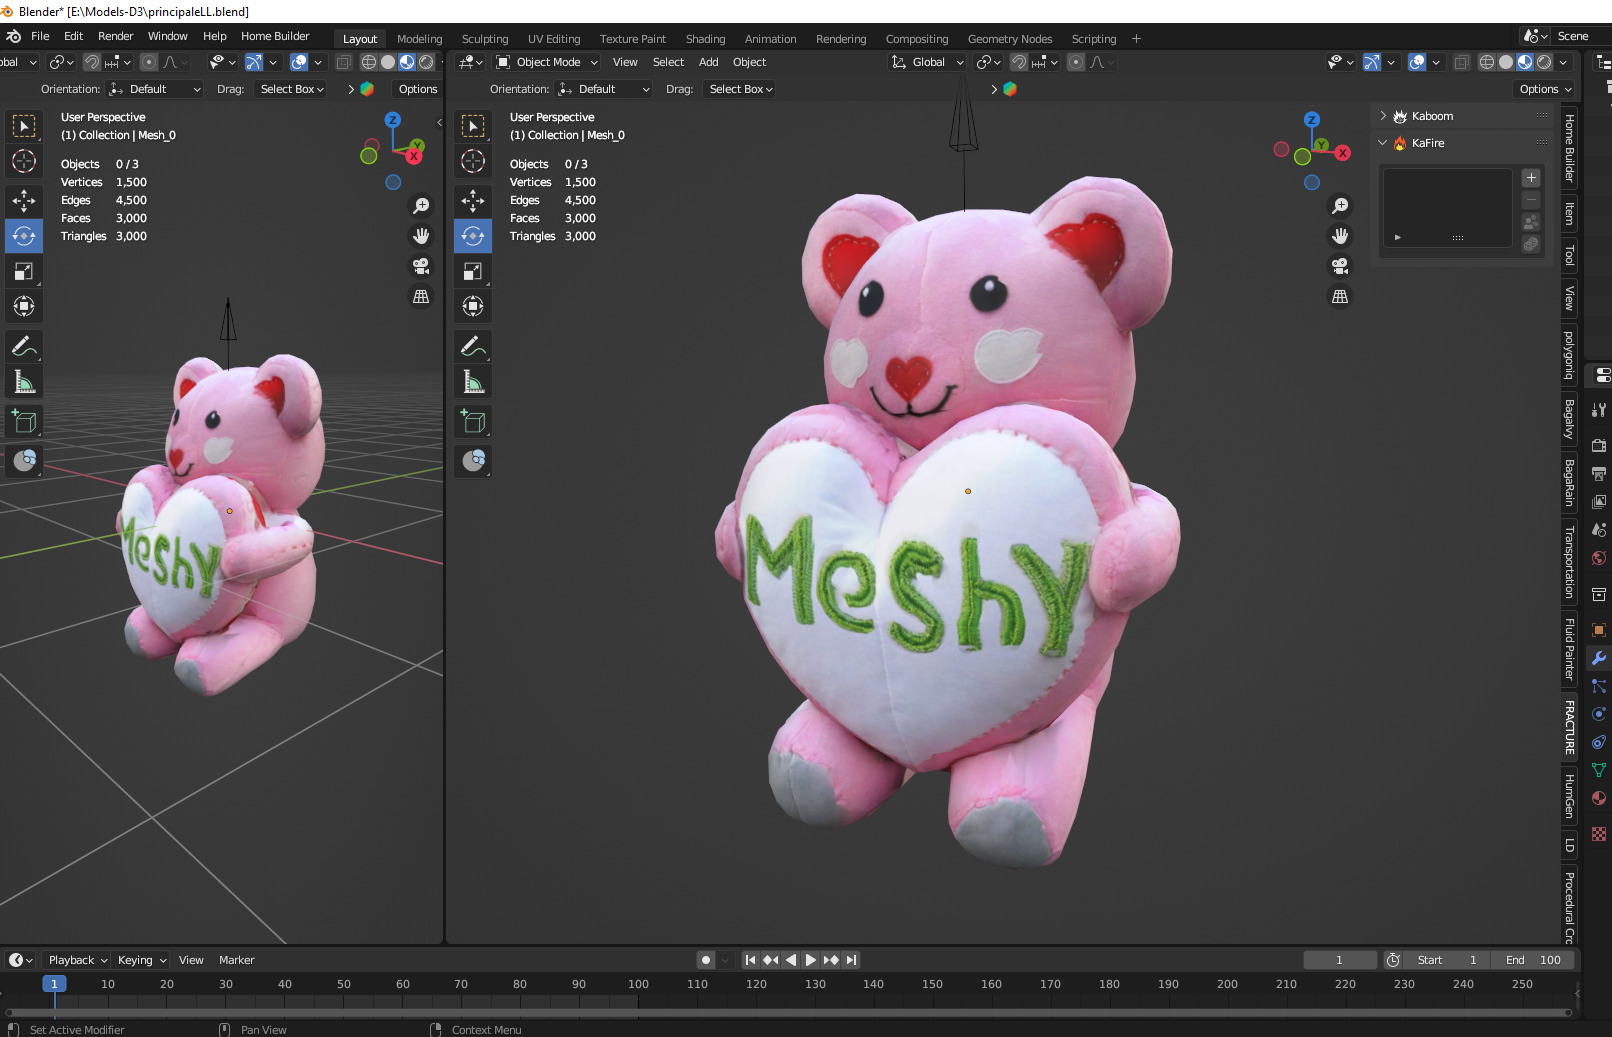Open the File menu

[x=40, y=36]
